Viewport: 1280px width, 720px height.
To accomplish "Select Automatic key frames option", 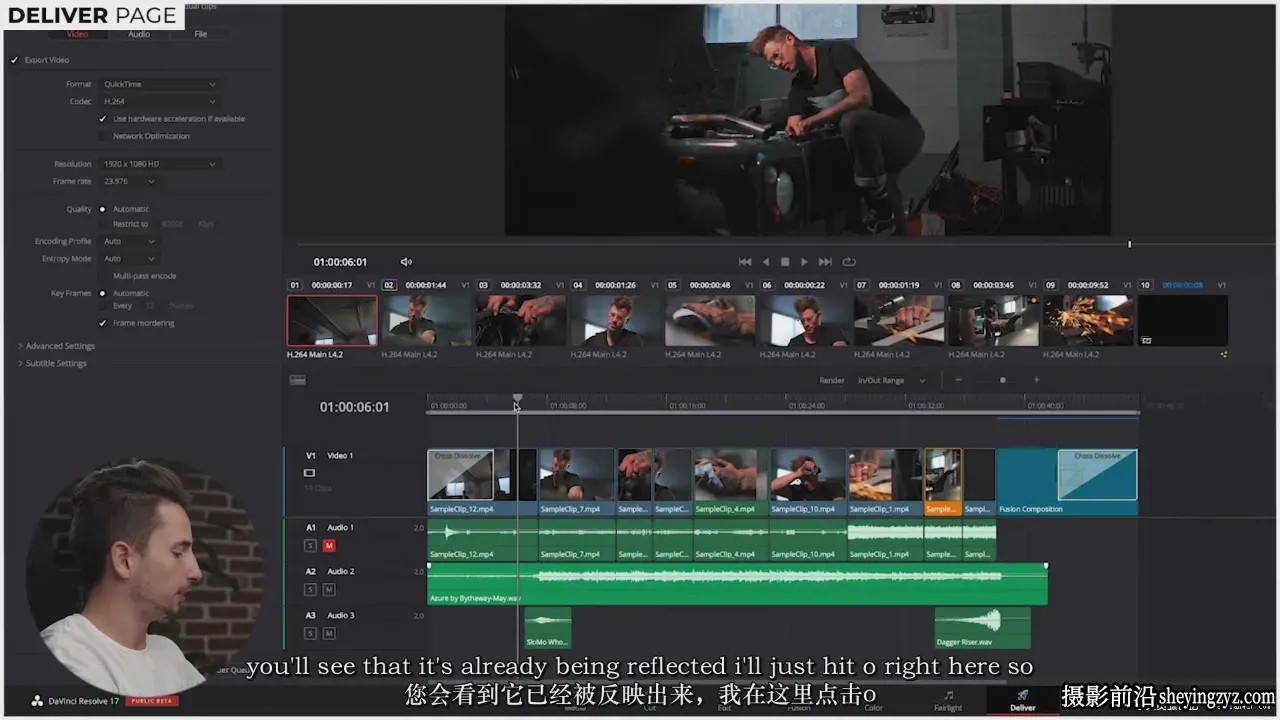I will [x=102, y=293].
